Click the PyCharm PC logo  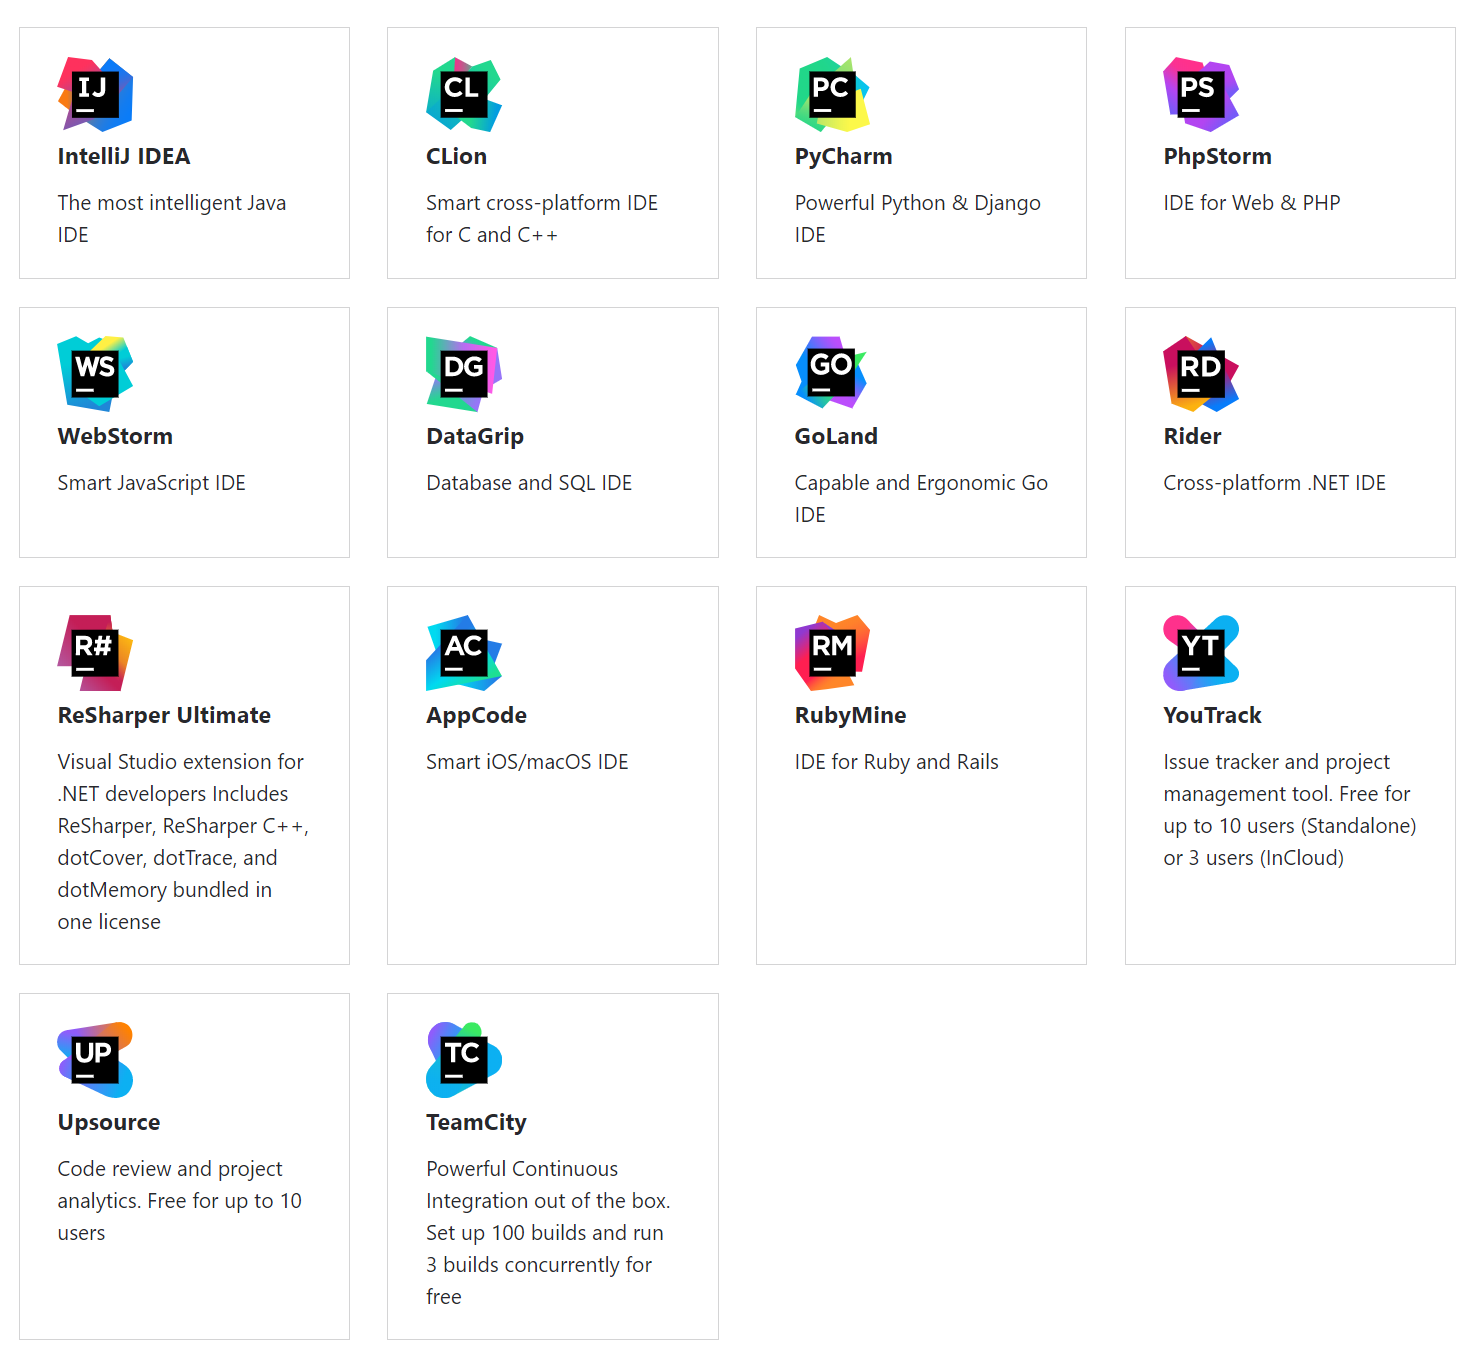coord(832,94)
